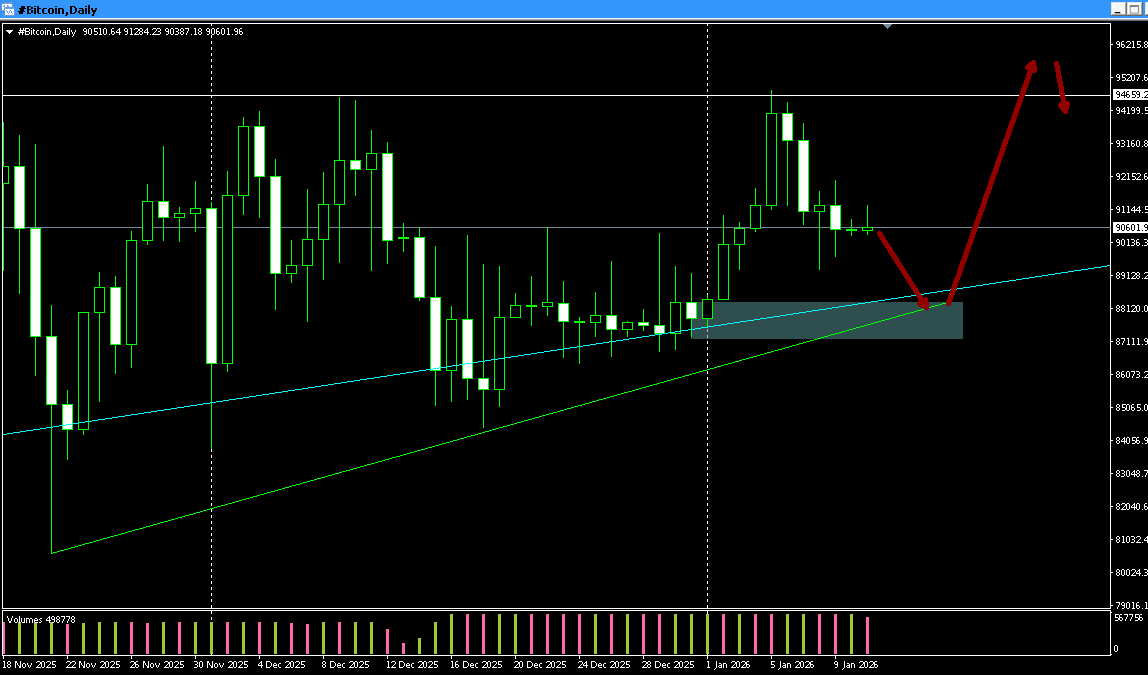Click the 22 Nov 2025 date label
The width and height of the screenshot is (1148, 675).
point(93,665)
